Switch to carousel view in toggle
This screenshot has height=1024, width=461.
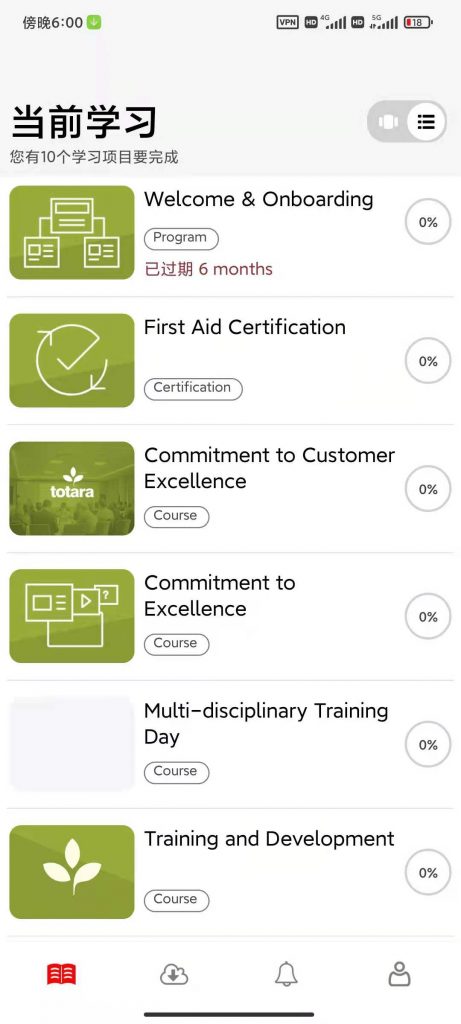point(388,122)
